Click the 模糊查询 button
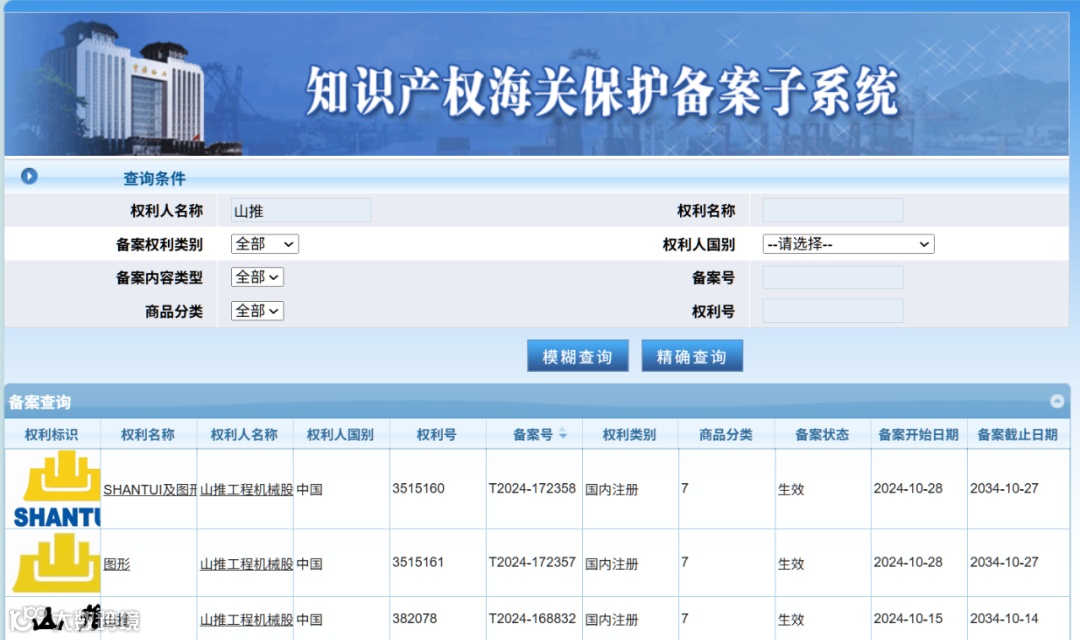Screen dimensions: 1080x640 577,356
